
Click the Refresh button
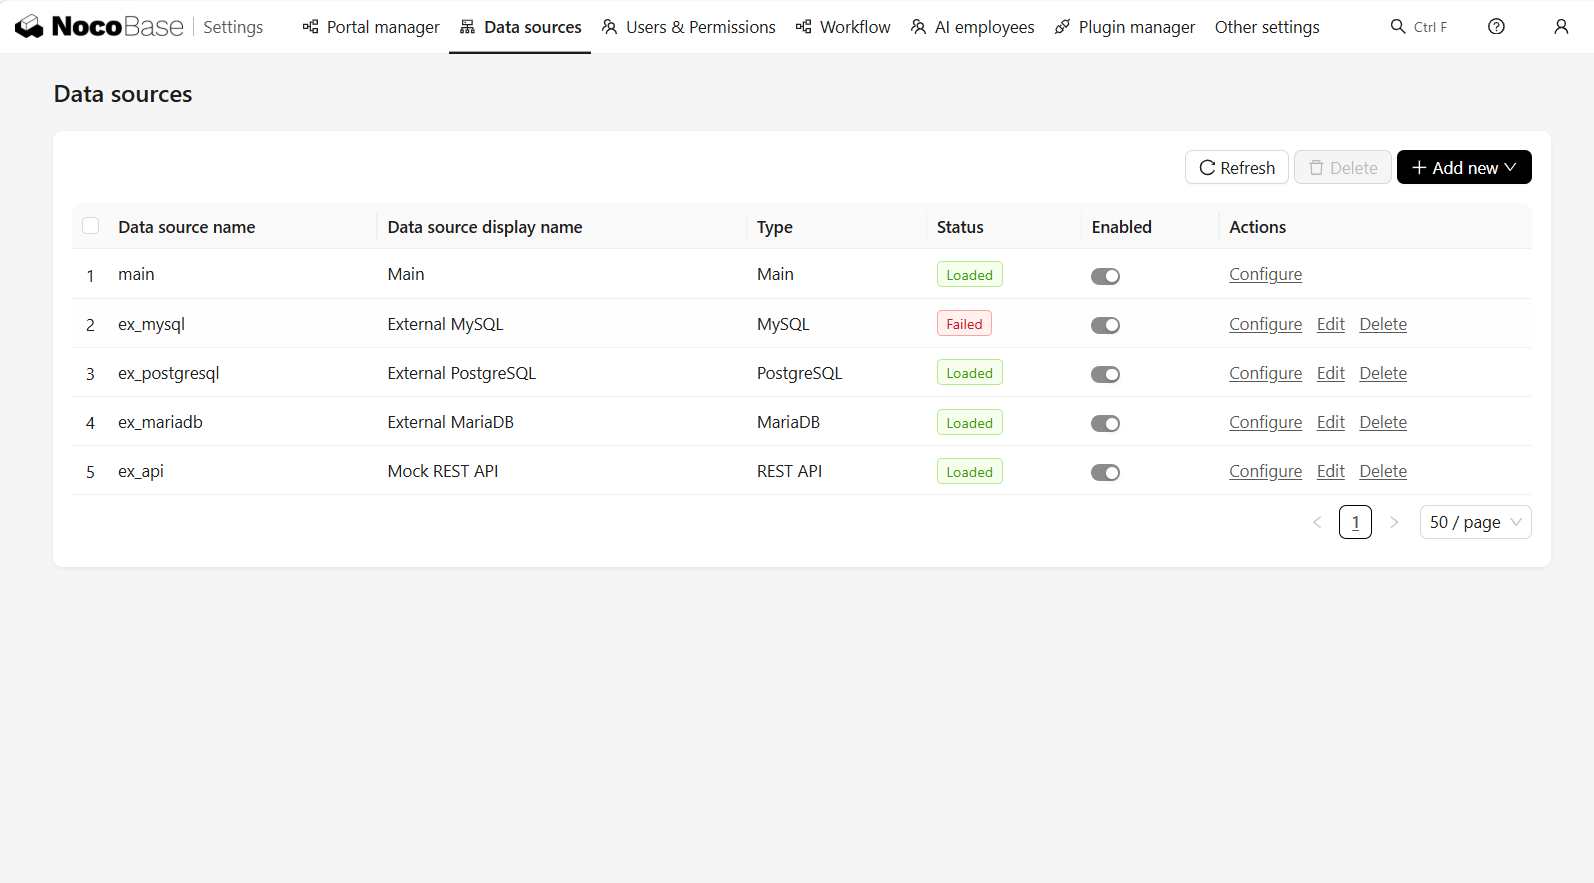pos(1237,167)
